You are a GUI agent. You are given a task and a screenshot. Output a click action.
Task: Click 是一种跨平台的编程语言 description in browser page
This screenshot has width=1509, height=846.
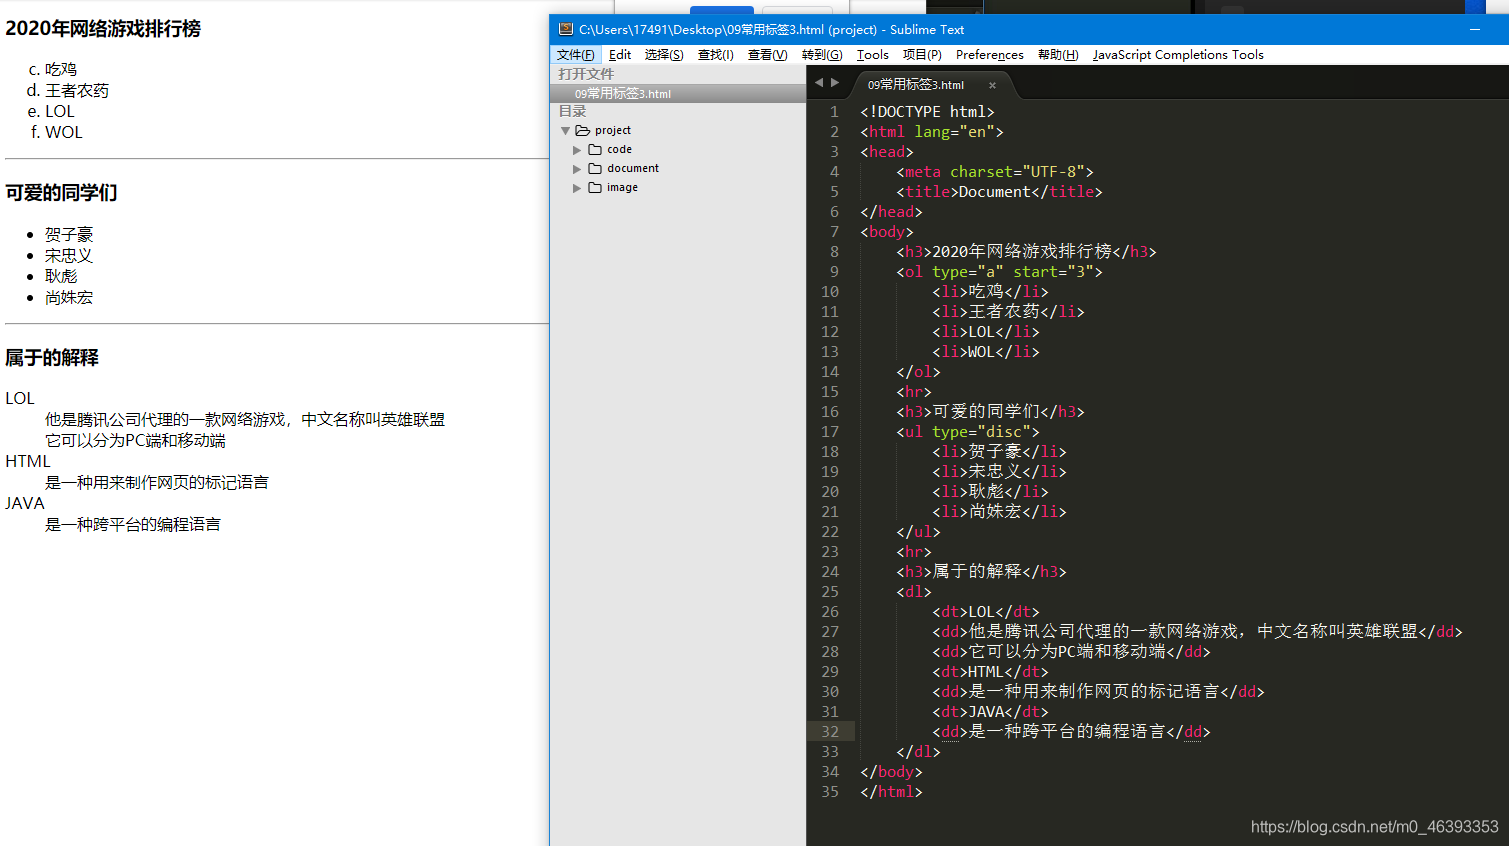pyautogui.click(x=133, y=524)
